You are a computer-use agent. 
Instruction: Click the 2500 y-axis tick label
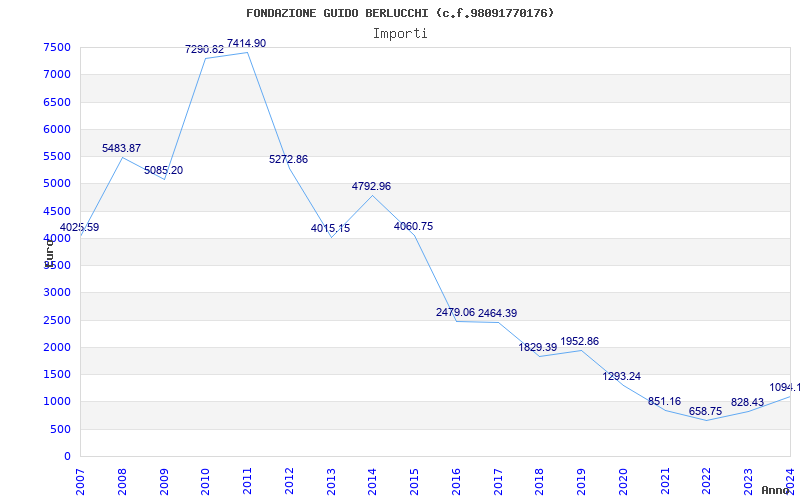(x=57, y=320)
